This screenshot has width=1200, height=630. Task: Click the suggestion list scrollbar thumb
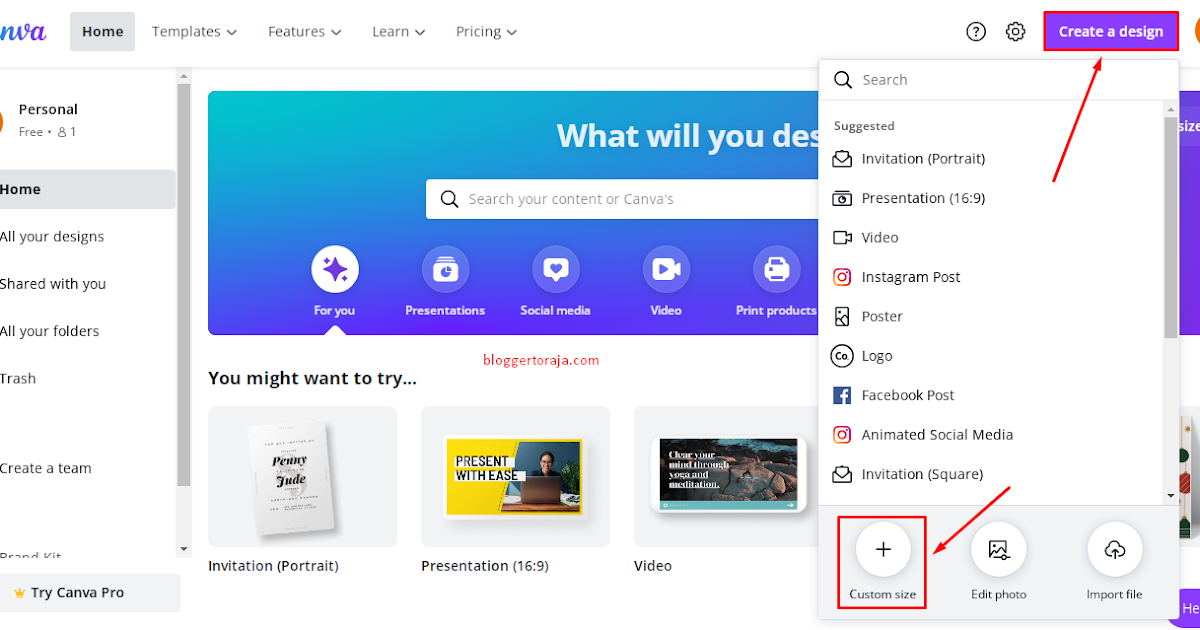(1170, 226)
